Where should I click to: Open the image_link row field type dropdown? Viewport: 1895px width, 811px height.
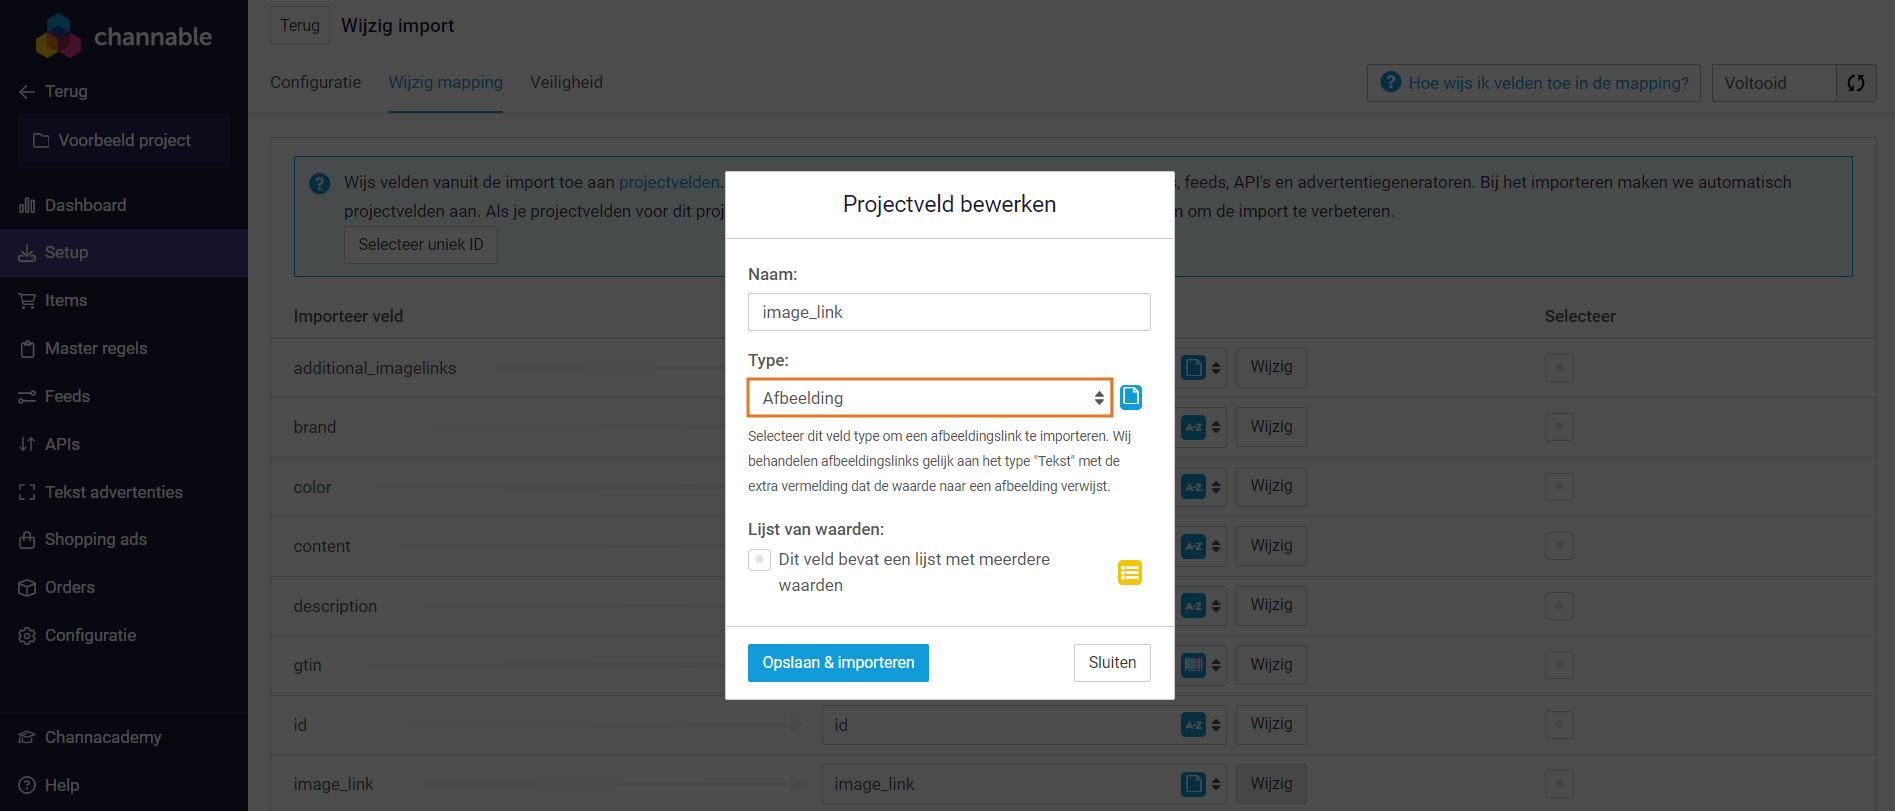tap(1202, 784)
